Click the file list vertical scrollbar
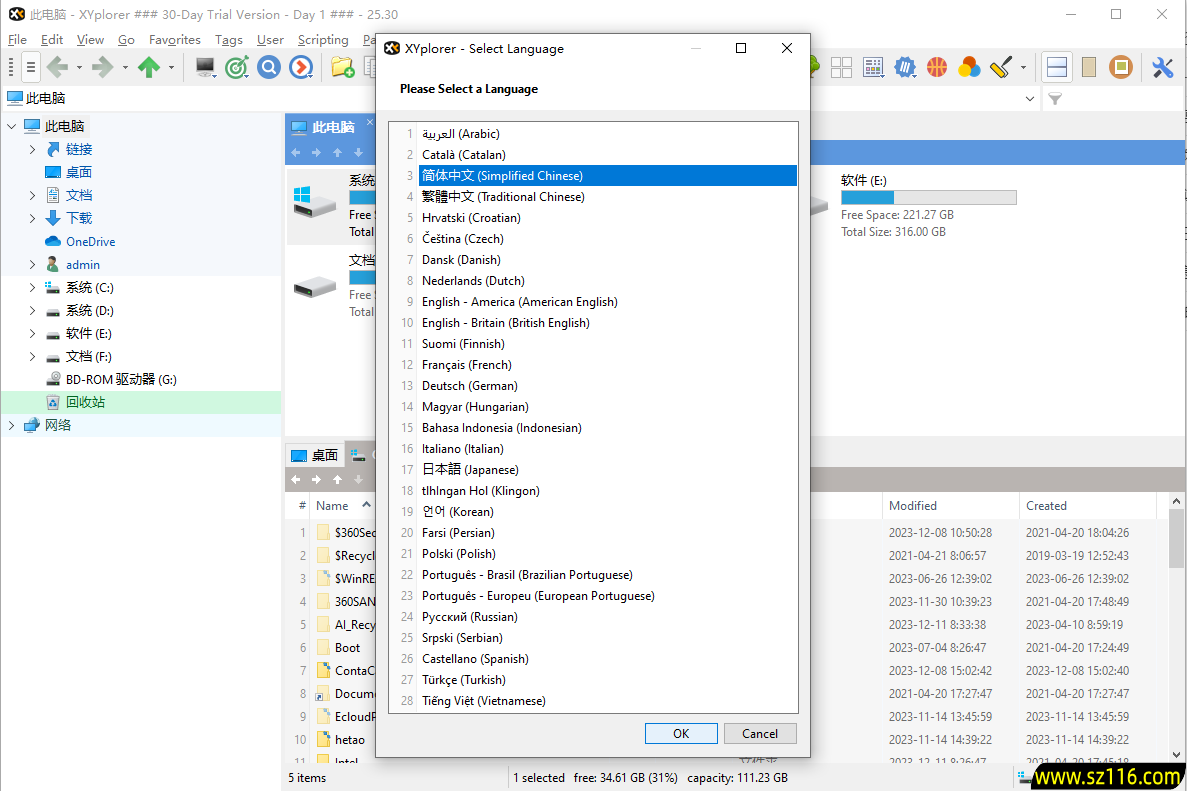1187x791 pixels. [1177, 600]
